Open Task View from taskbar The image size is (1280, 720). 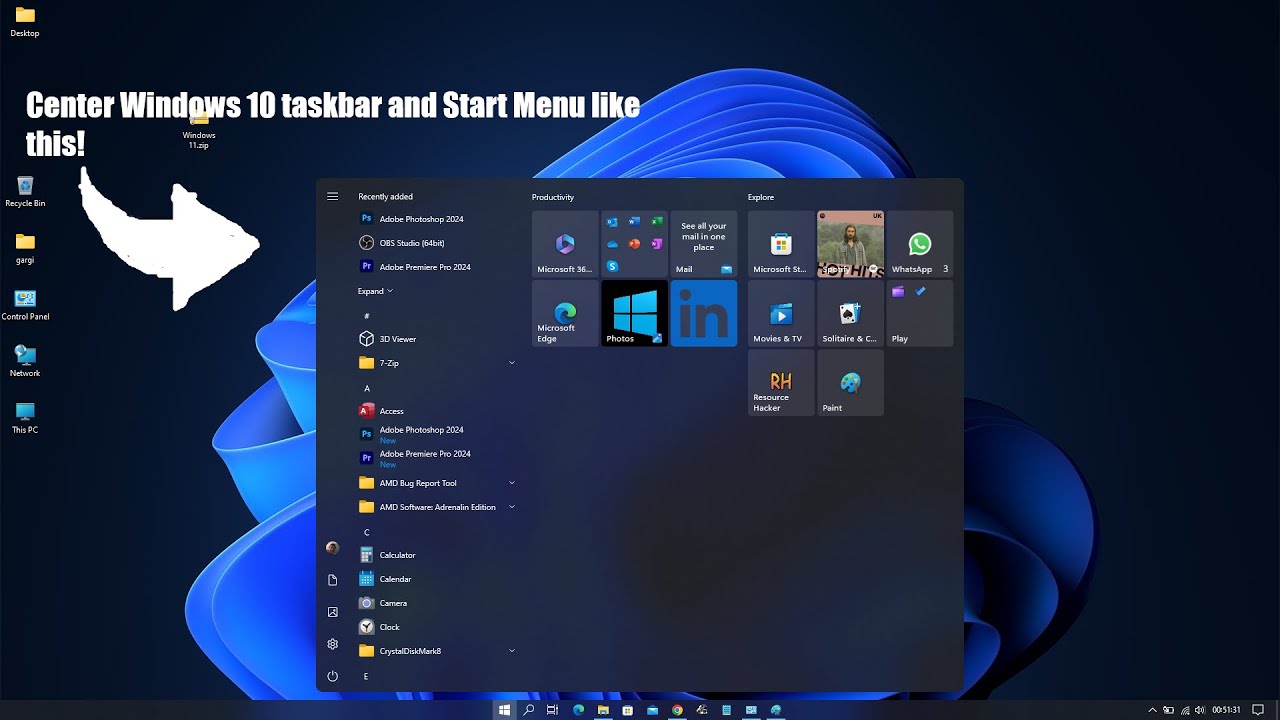553,710
